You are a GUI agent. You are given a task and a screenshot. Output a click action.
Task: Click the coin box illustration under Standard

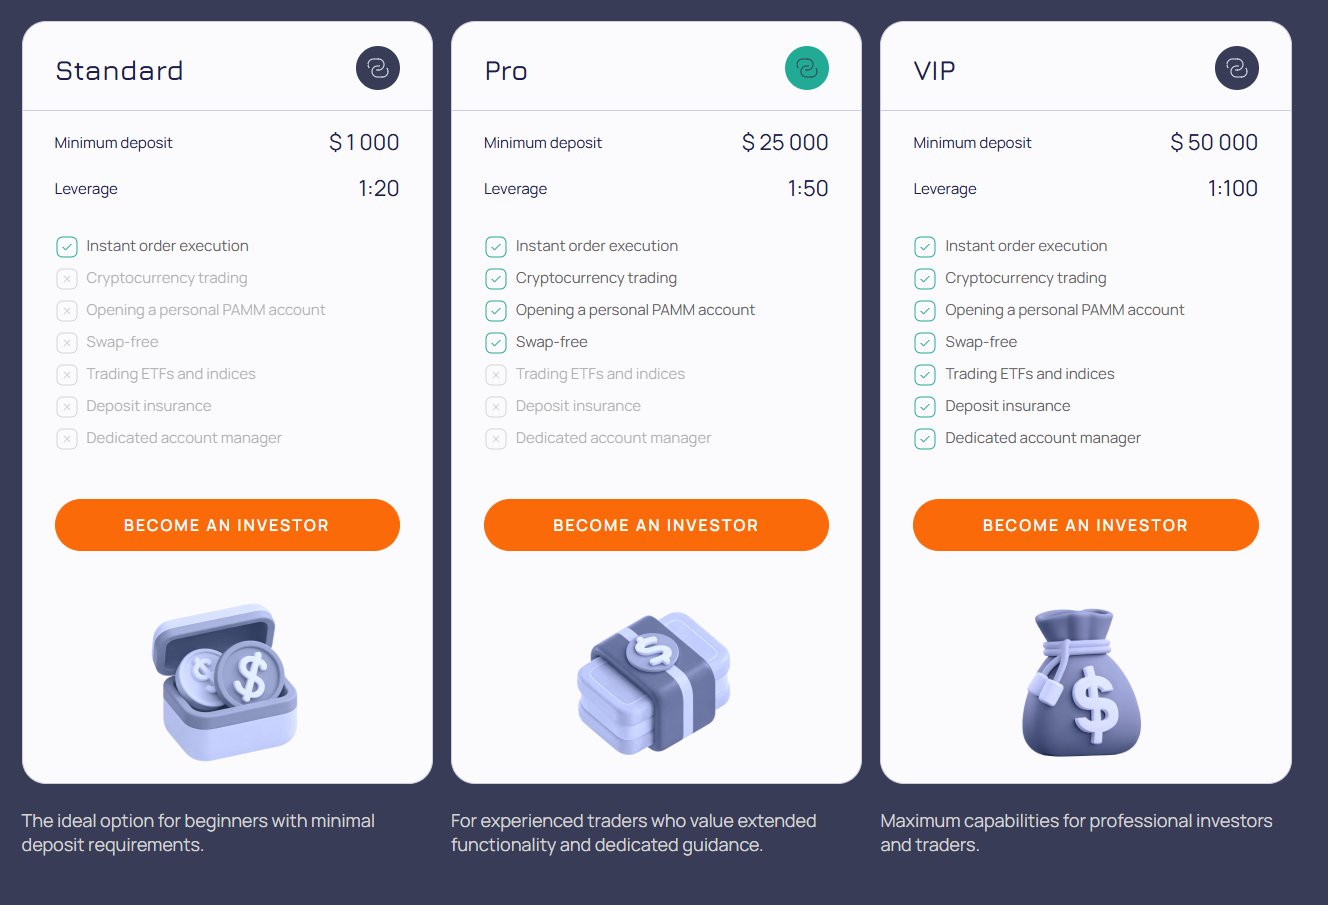point(225,682)
